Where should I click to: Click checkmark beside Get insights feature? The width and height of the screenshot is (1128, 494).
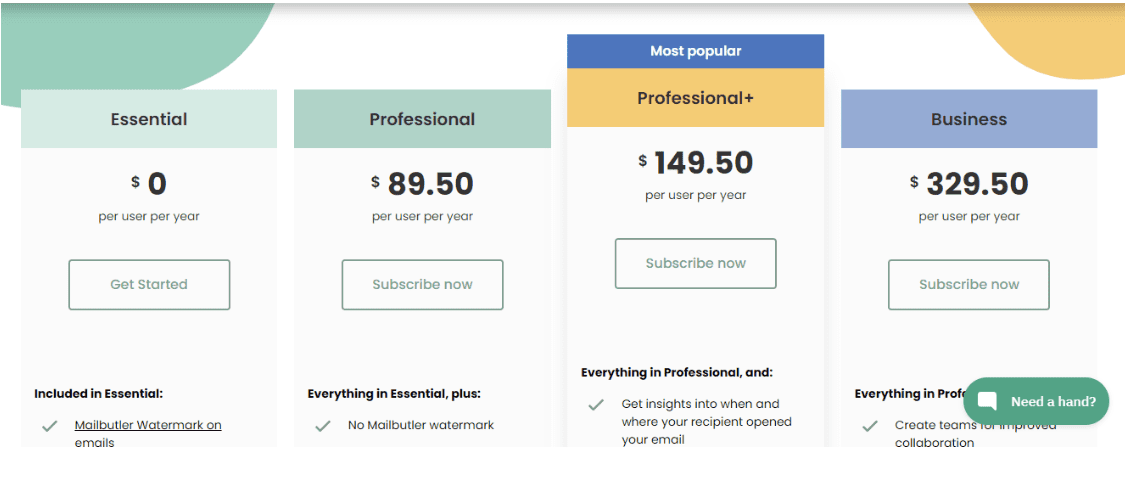pos(596,405)
